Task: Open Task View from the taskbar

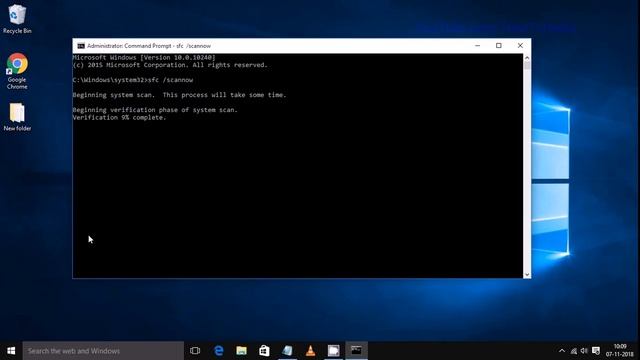Action: click(195, 351)
